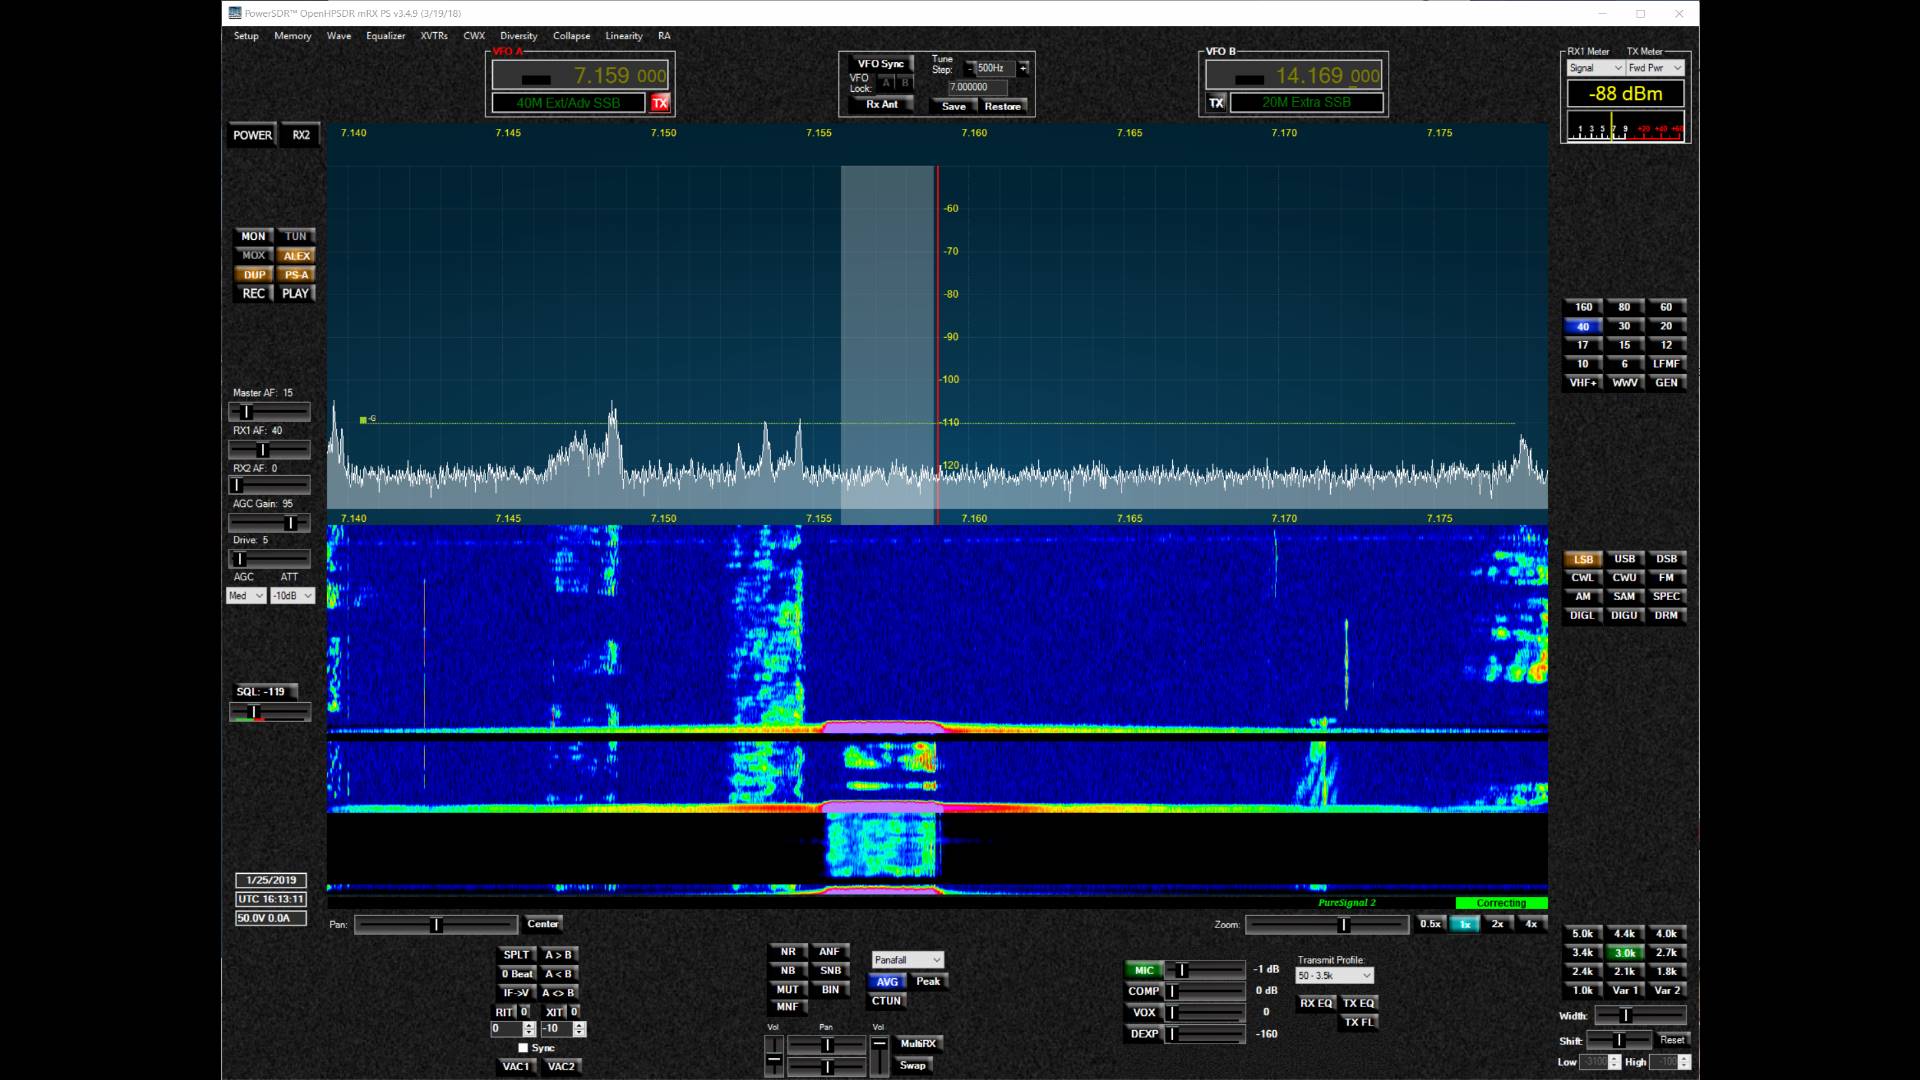1920x1080 pixels.
Task: Click the Center pan button
Action: 543,924
